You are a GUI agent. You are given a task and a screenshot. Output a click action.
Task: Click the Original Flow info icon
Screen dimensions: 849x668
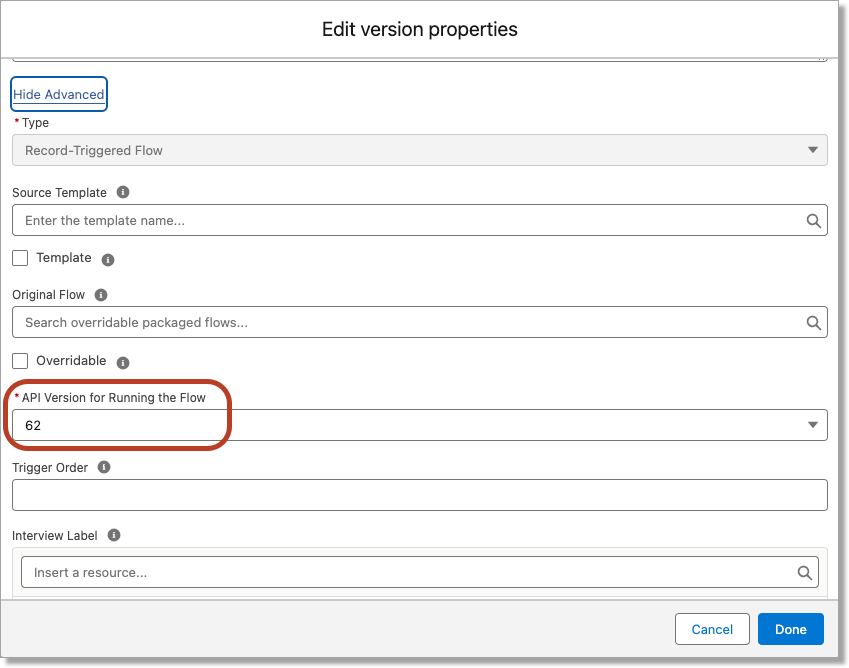point(101,295)
